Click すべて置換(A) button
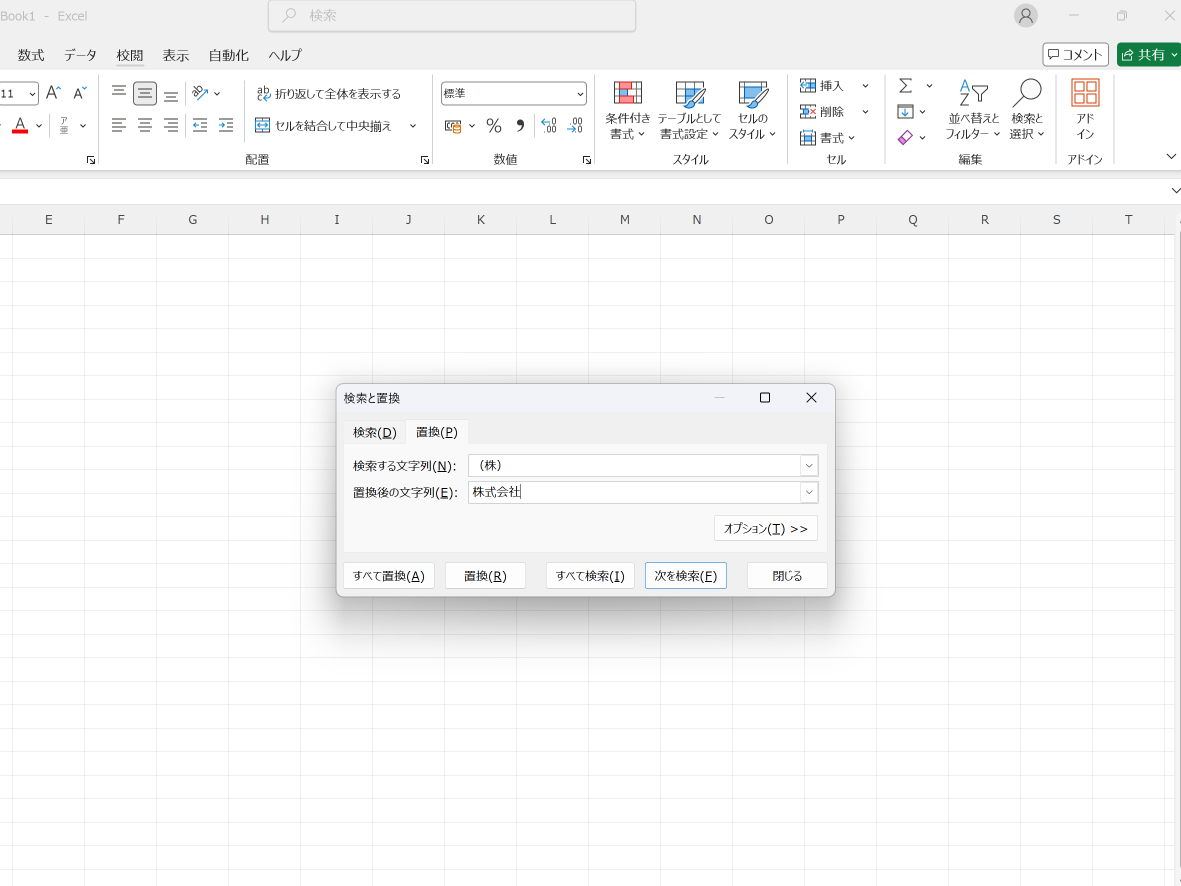This screenshot has height=886, width=1181. tap(389, 576)
